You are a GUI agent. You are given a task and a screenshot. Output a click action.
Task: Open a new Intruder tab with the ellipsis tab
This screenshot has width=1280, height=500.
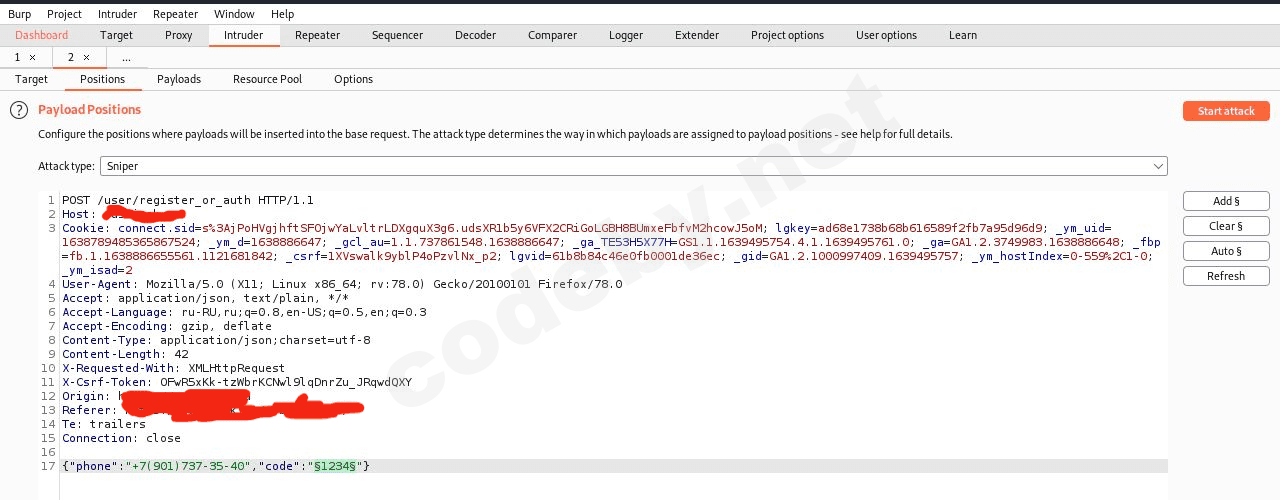pos(126,58)
